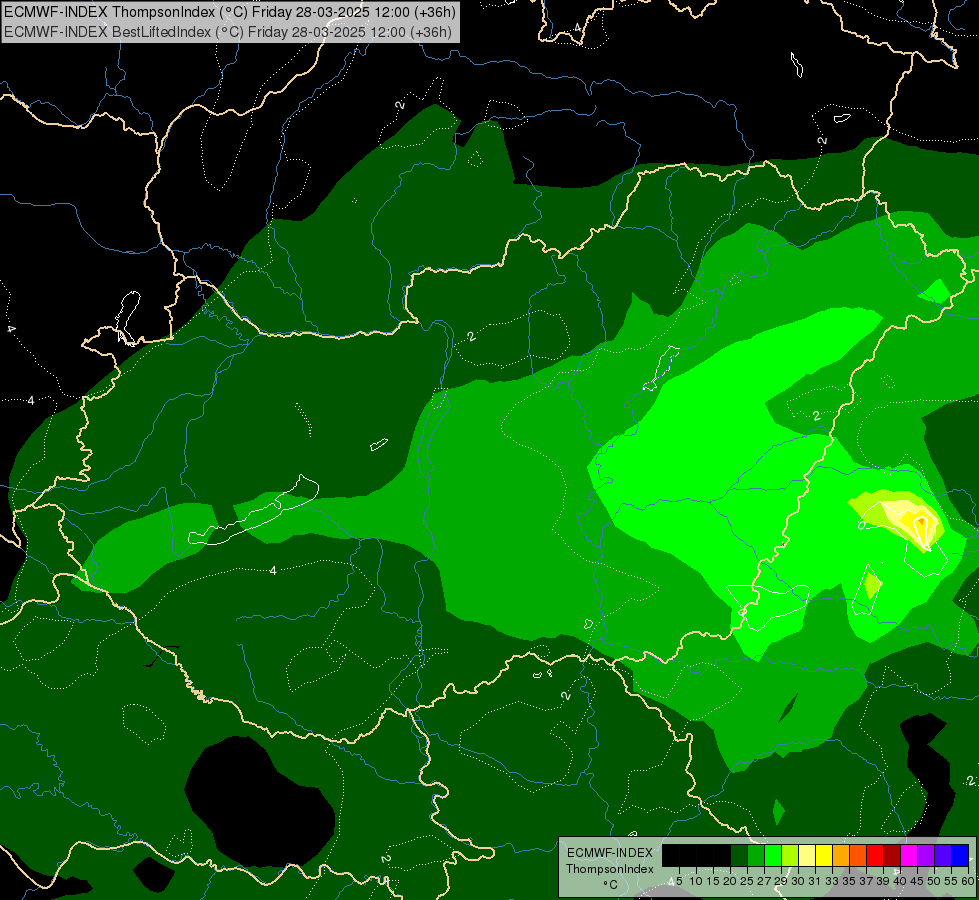Click the legend label ThompsonIndex

[x=610, y=869]
